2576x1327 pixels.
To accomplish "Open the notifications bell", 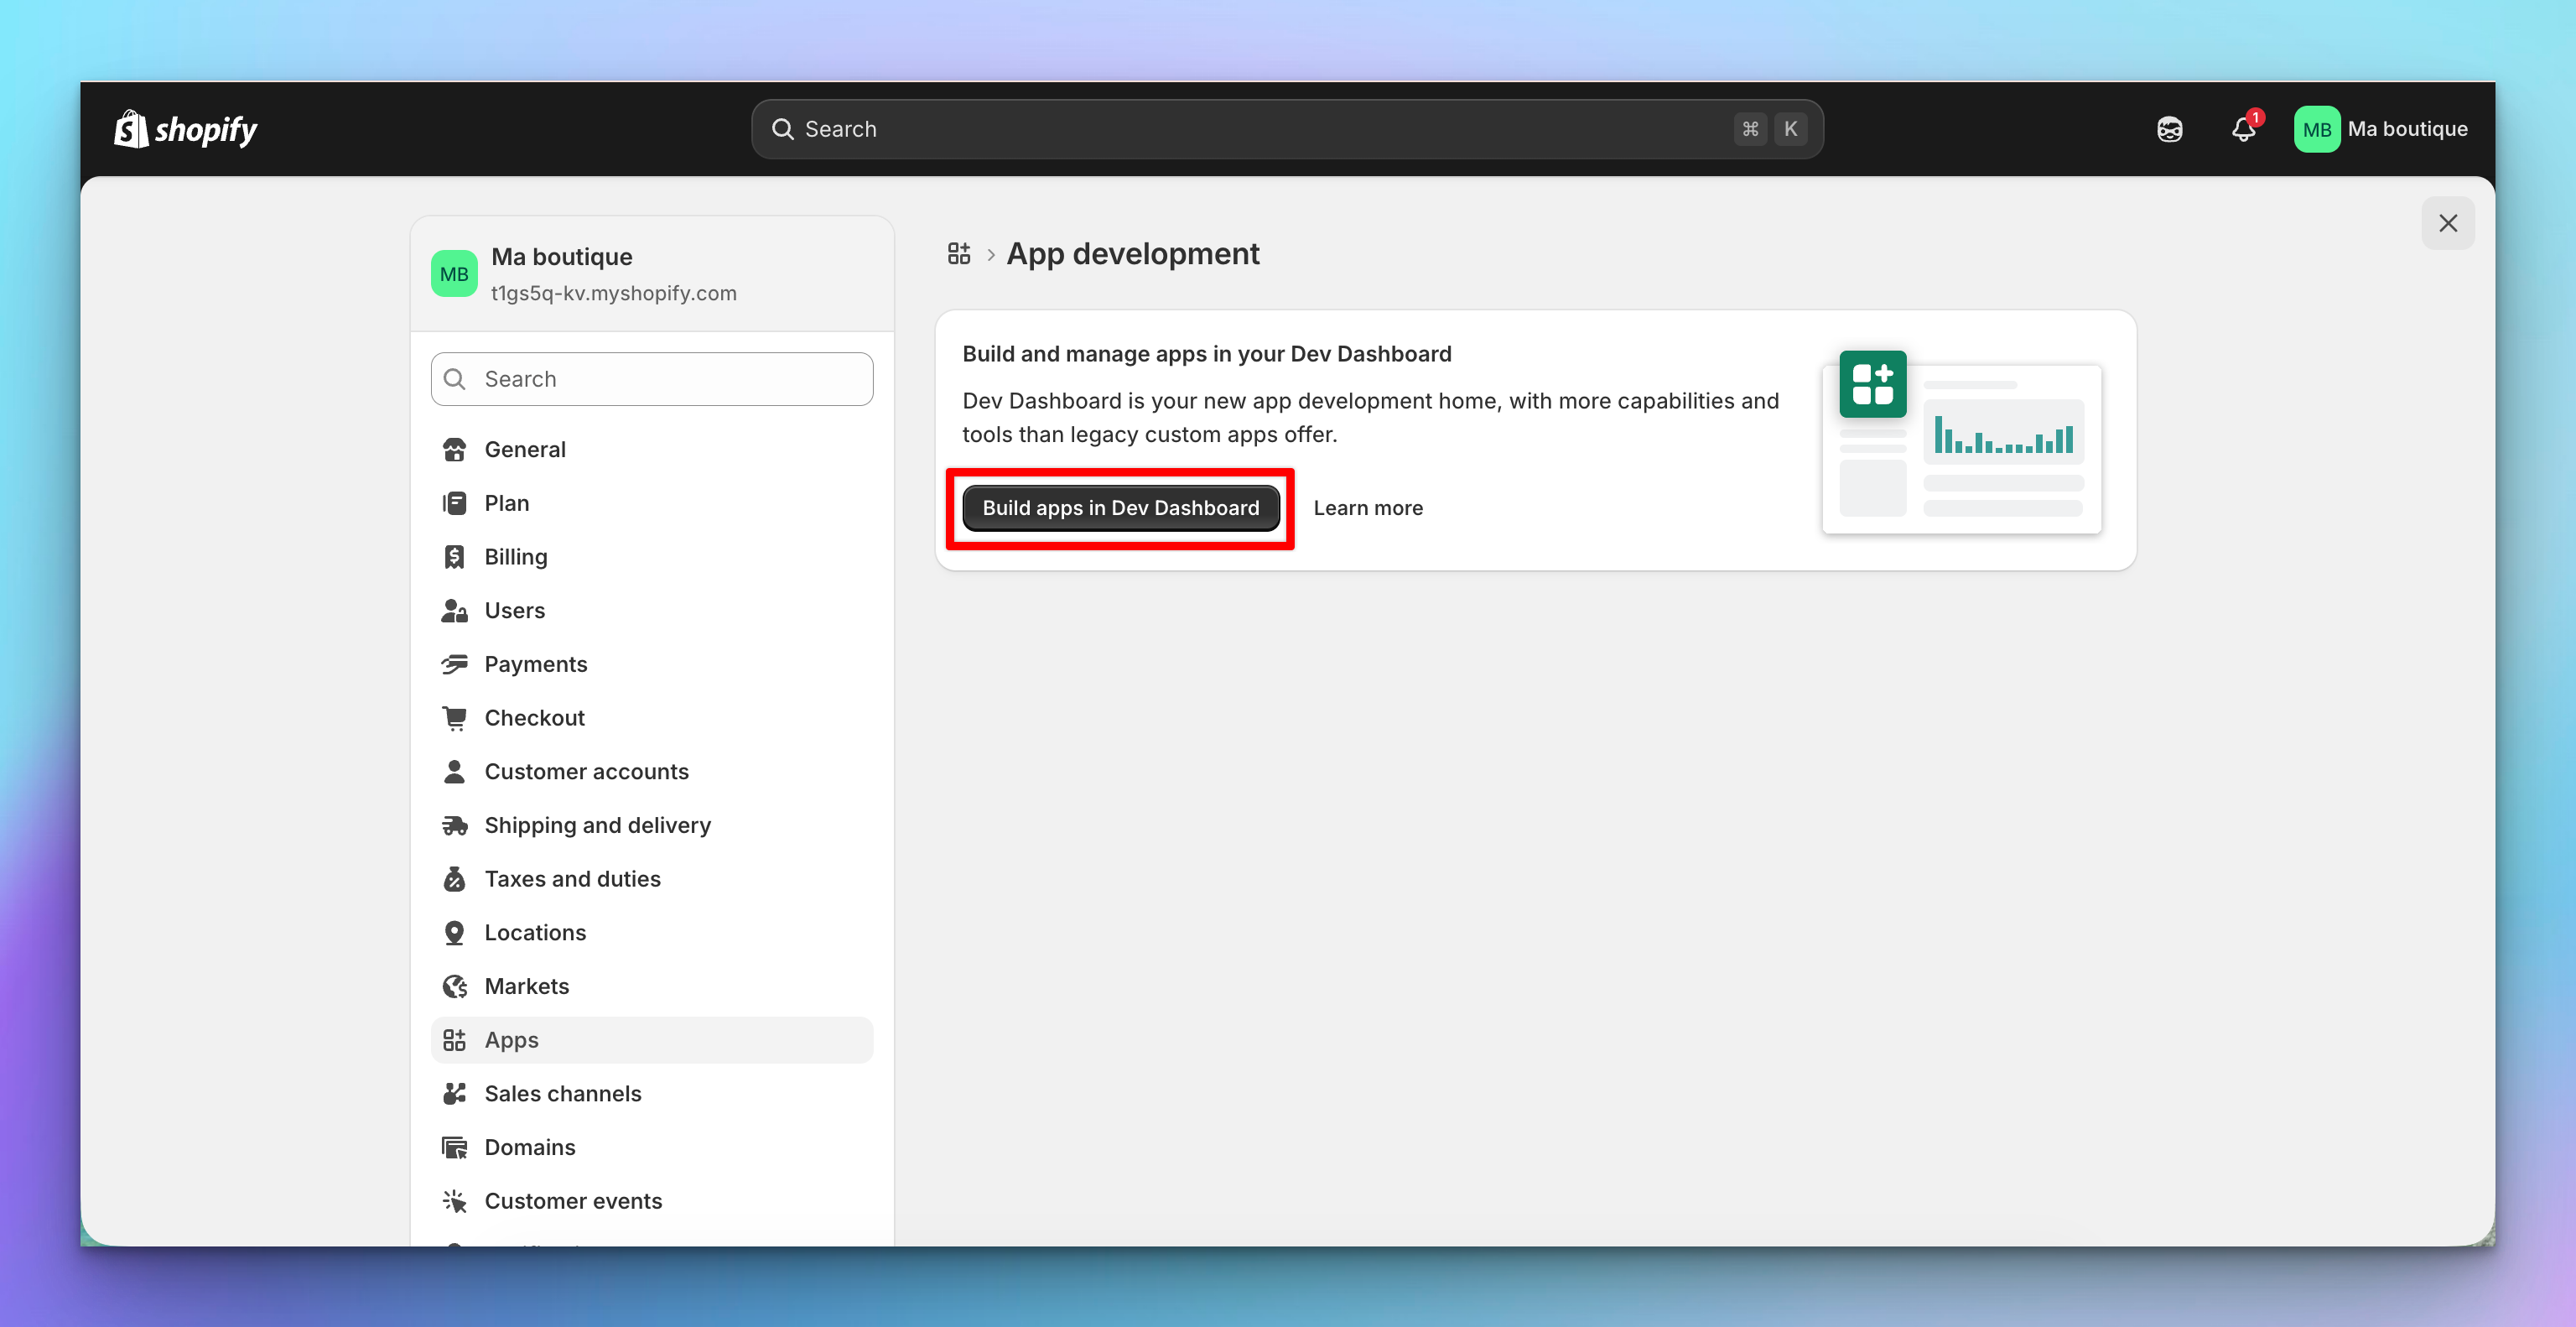I will pyautogui.click(x=2244, y=129).
